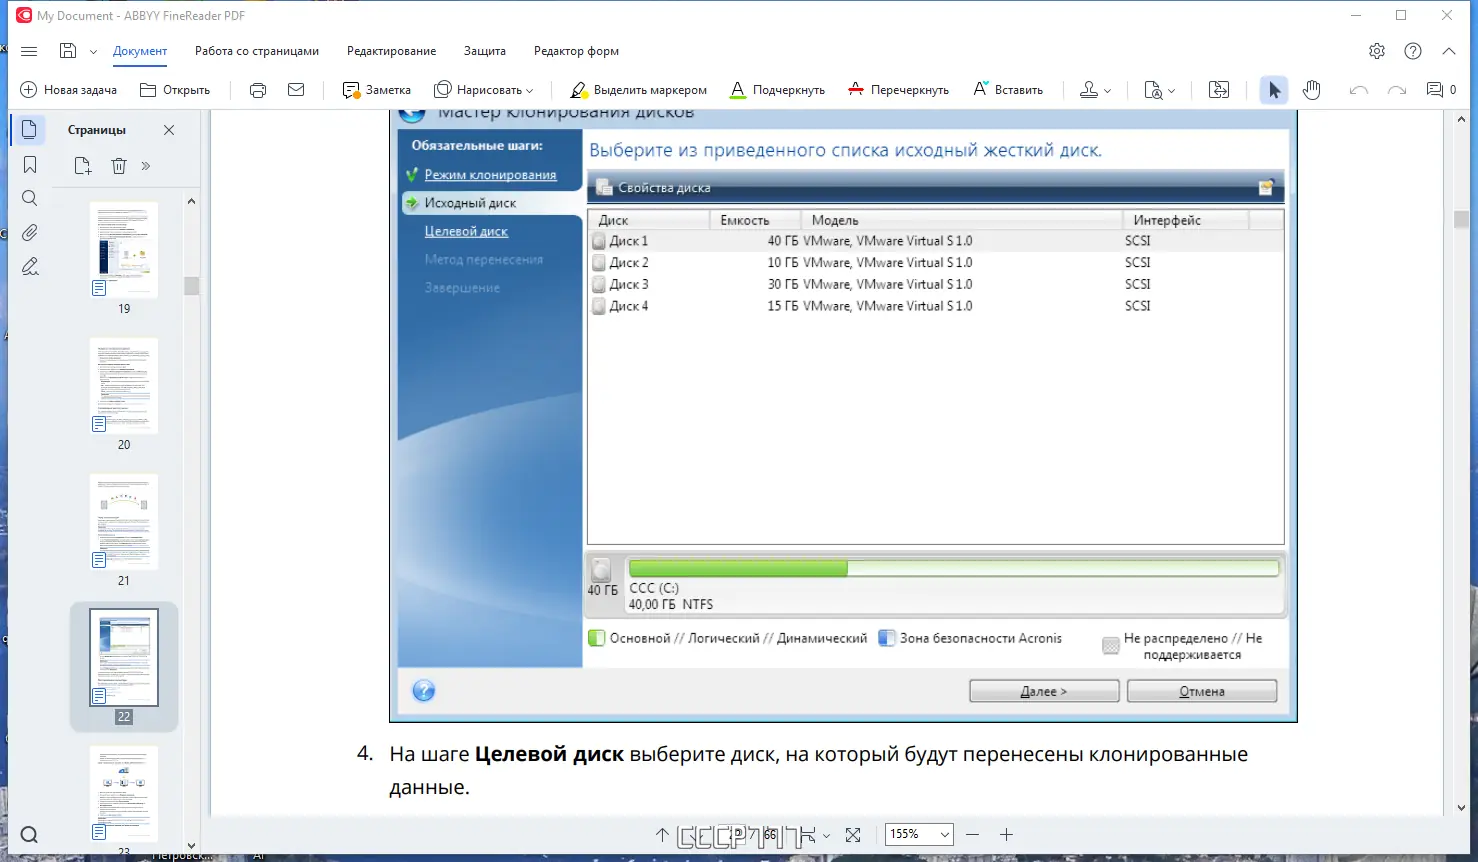Zoom out with the minus control
This screenshot has height=862, width=1478.
[x=971, y=834]
